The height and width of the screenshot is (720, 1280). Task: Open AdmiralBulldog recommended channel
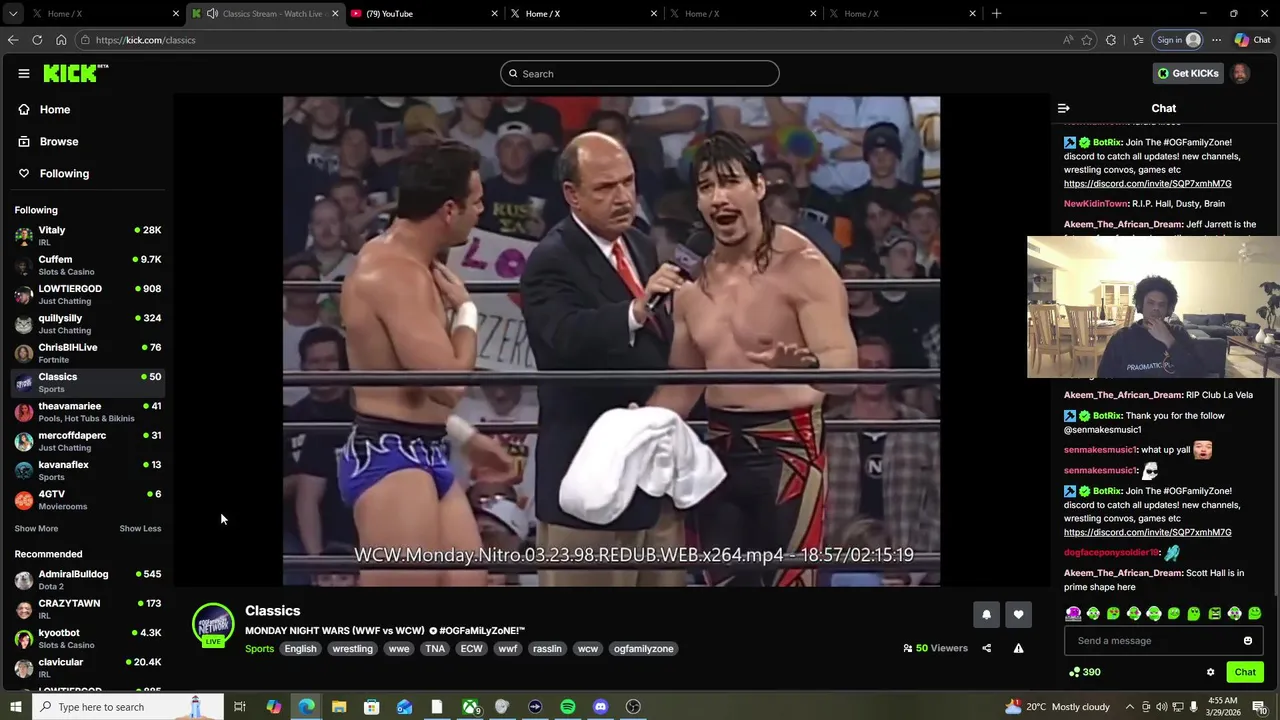point(88,580)
